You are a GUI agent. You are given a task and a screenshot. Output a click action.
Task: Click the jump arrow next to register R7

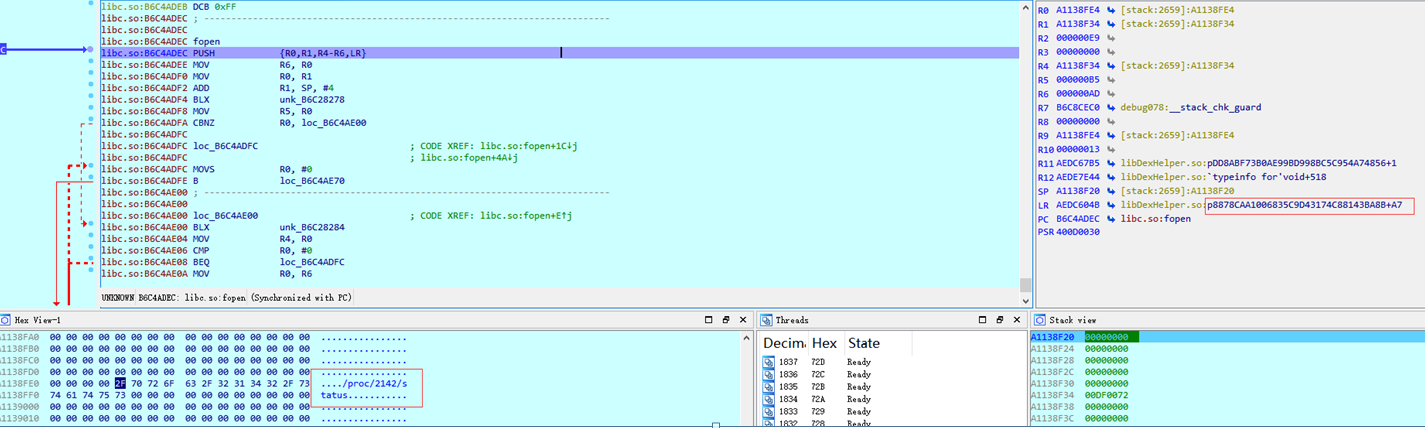1112,107
